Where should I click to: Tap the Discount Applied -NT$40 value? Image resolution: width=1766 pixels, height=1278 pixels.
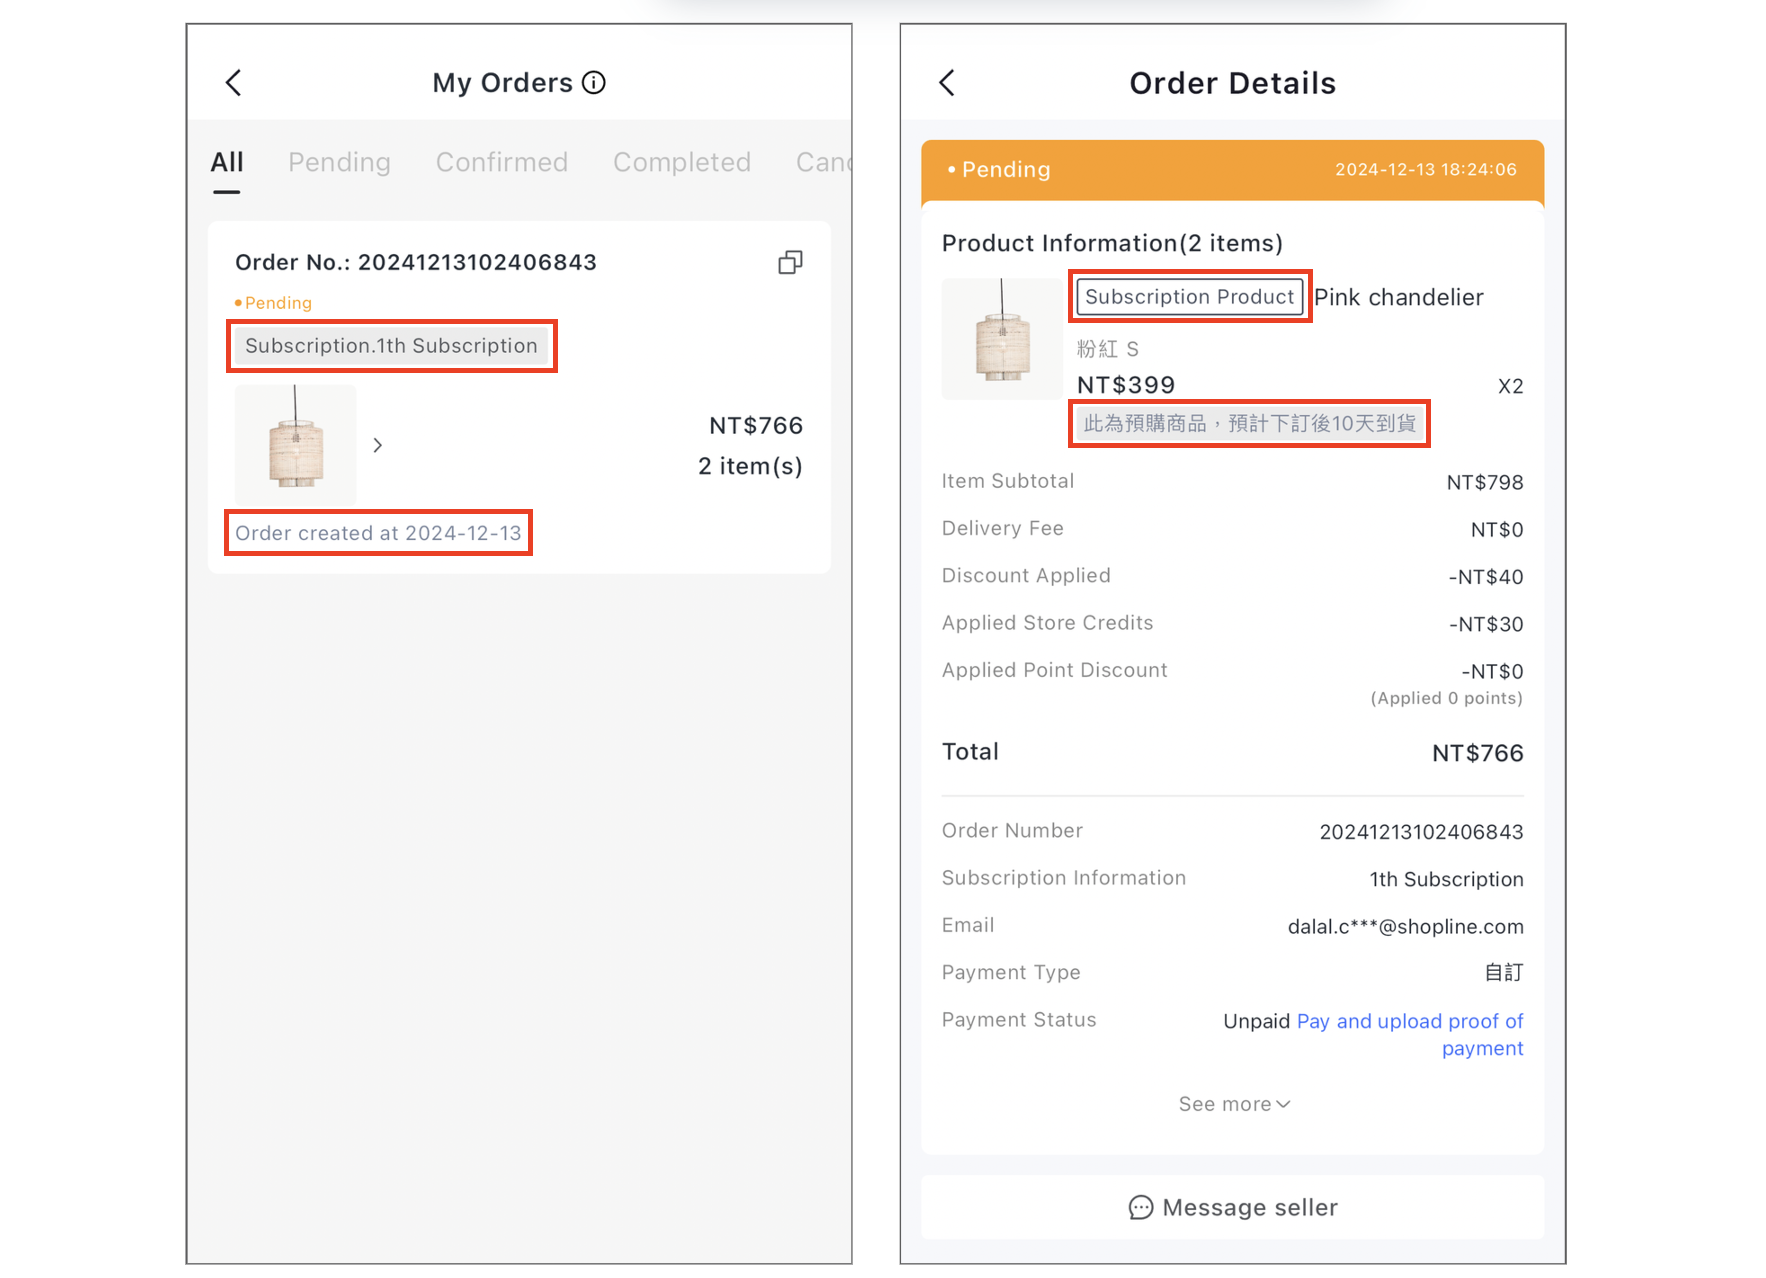coord(1486,577)
